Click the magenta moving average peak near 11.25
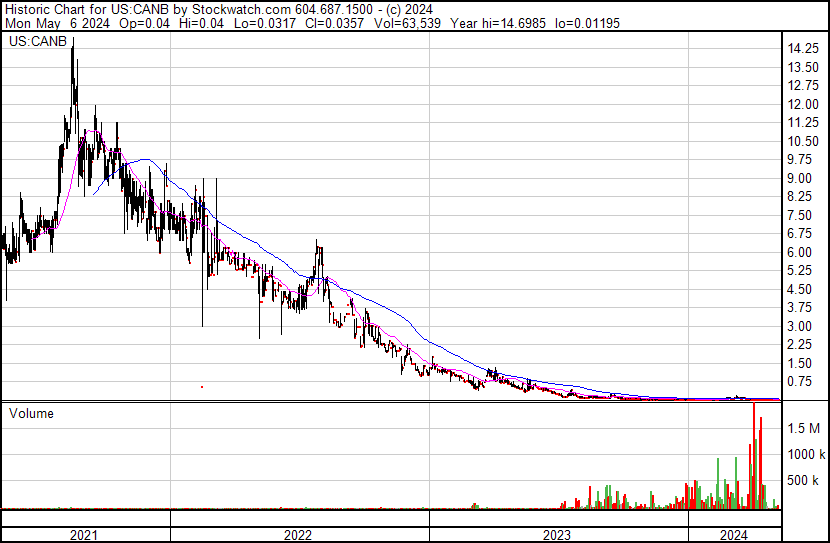This screenshot has height=543, width=830. pyautogui.click(x=92, y=131)
